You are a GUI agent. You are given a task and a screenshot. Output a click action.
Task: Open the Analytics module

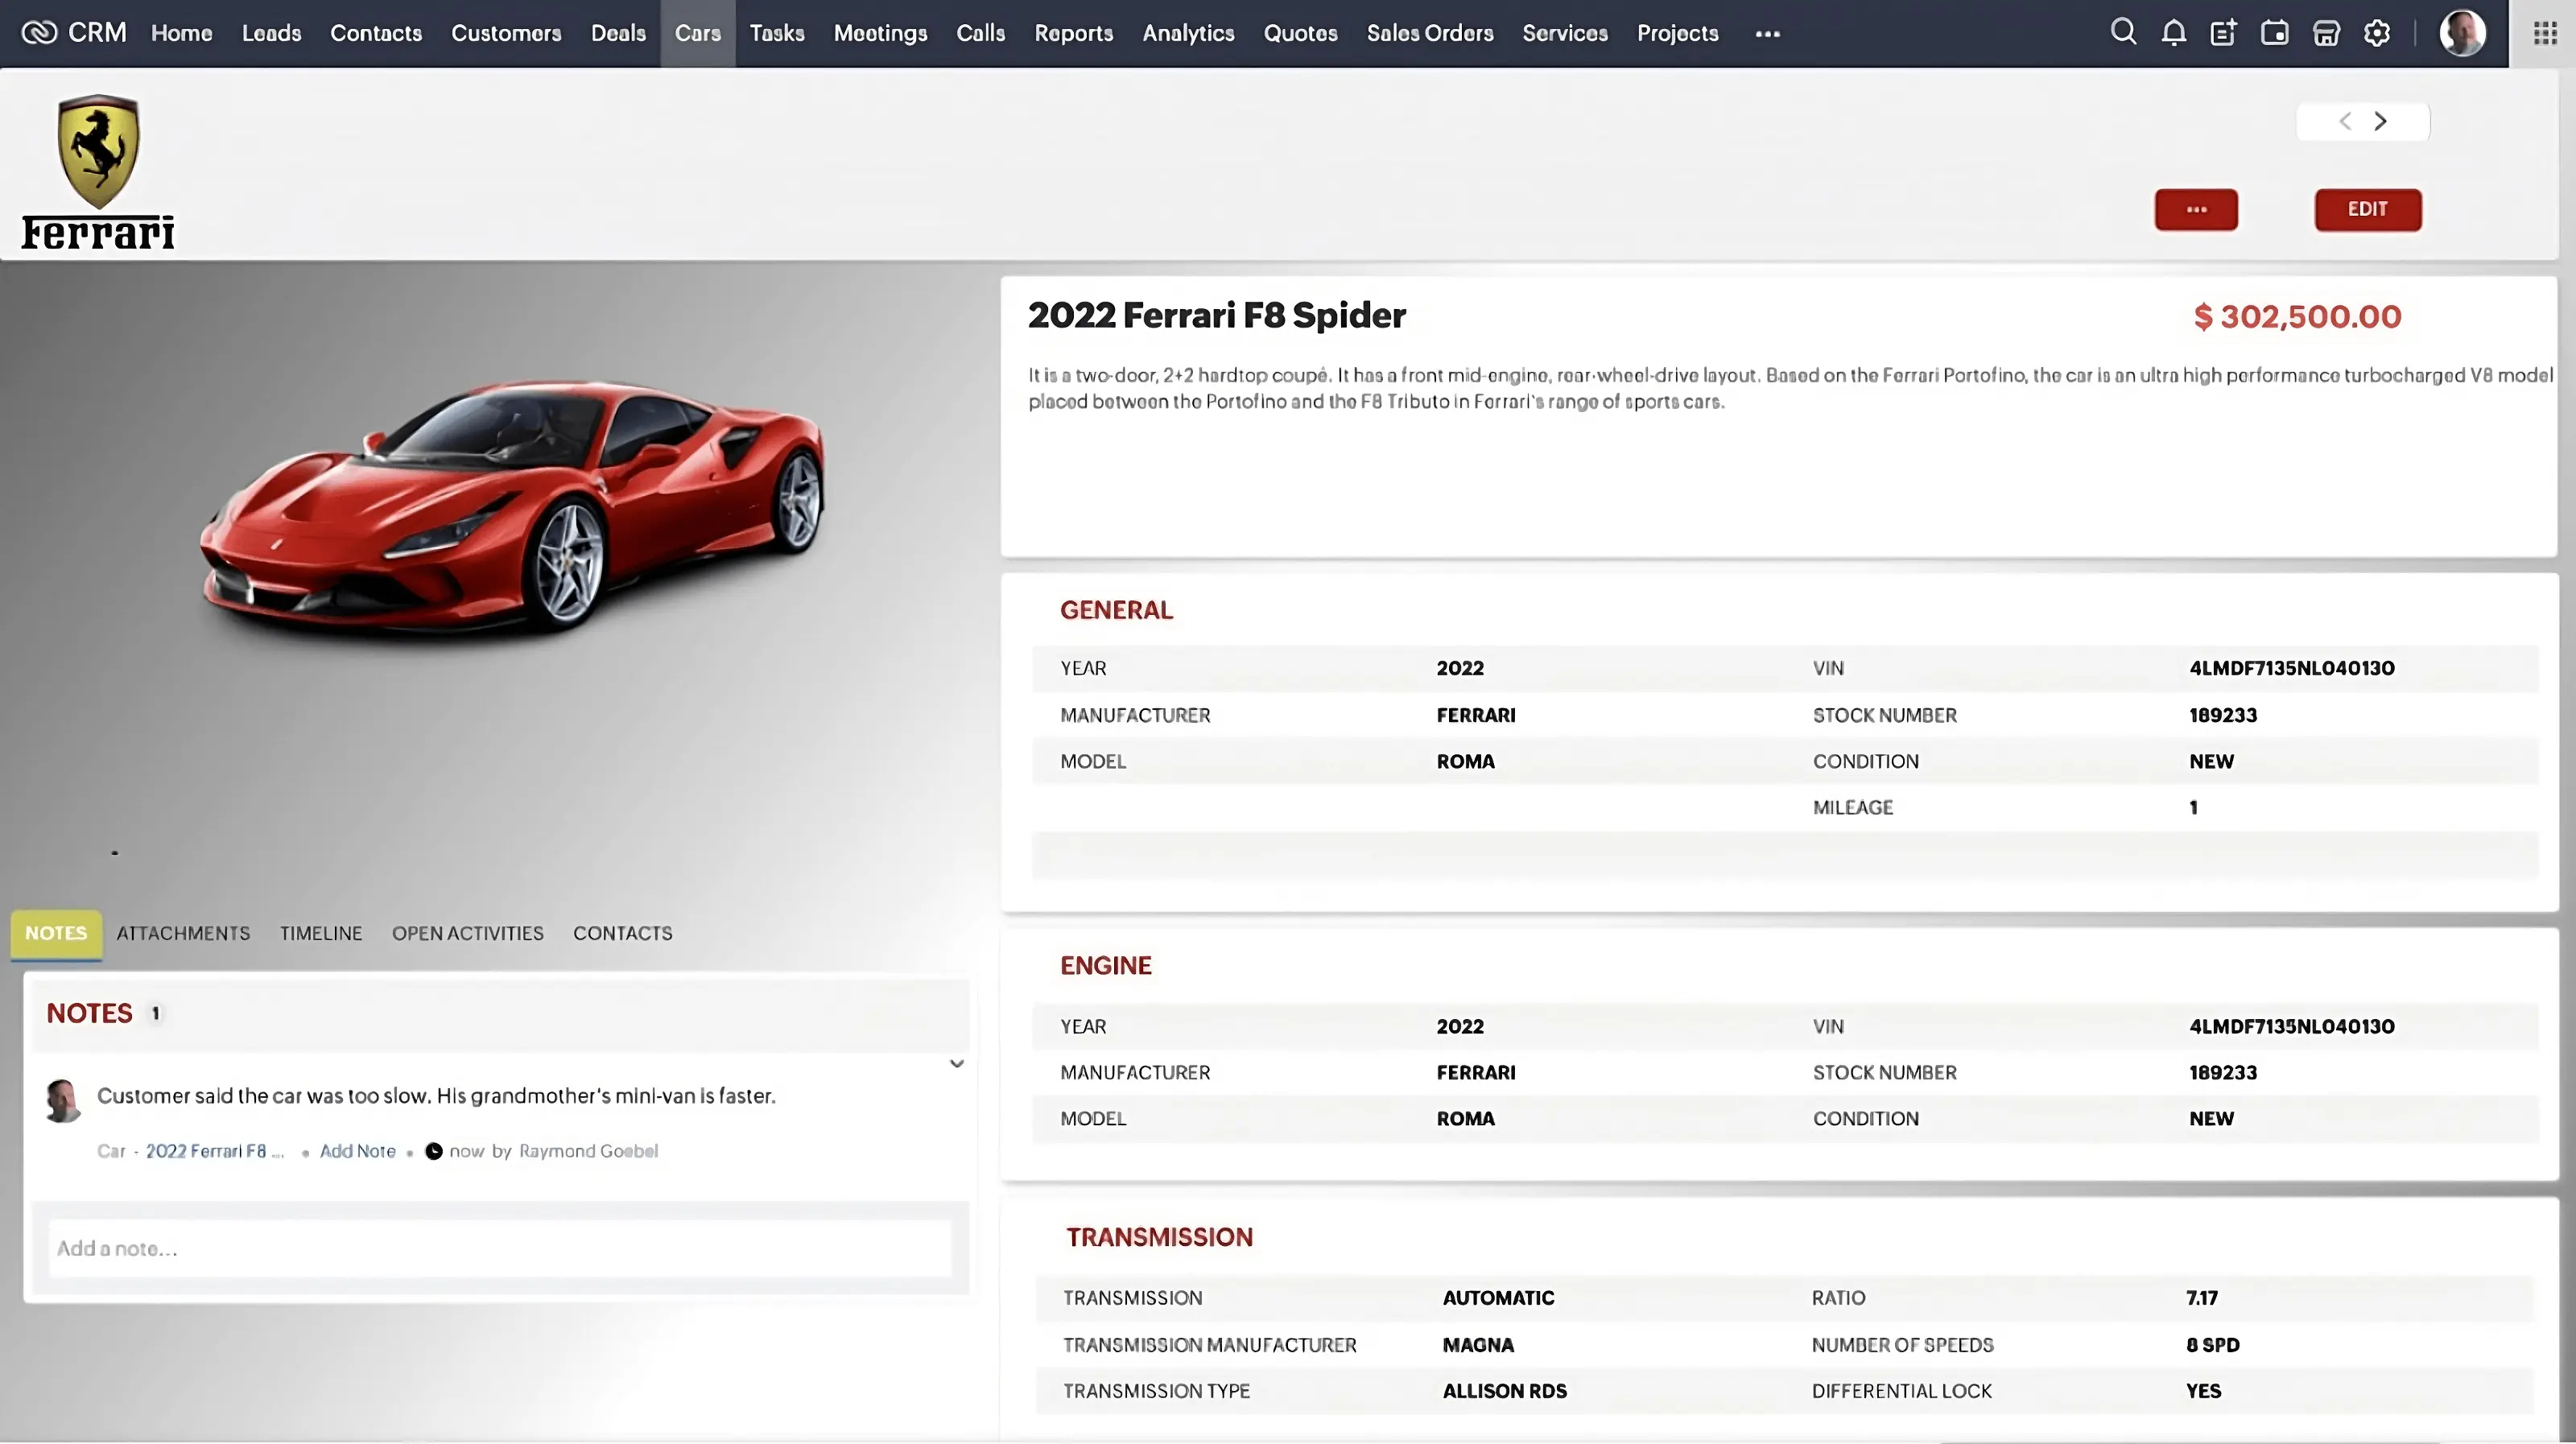1188,33
